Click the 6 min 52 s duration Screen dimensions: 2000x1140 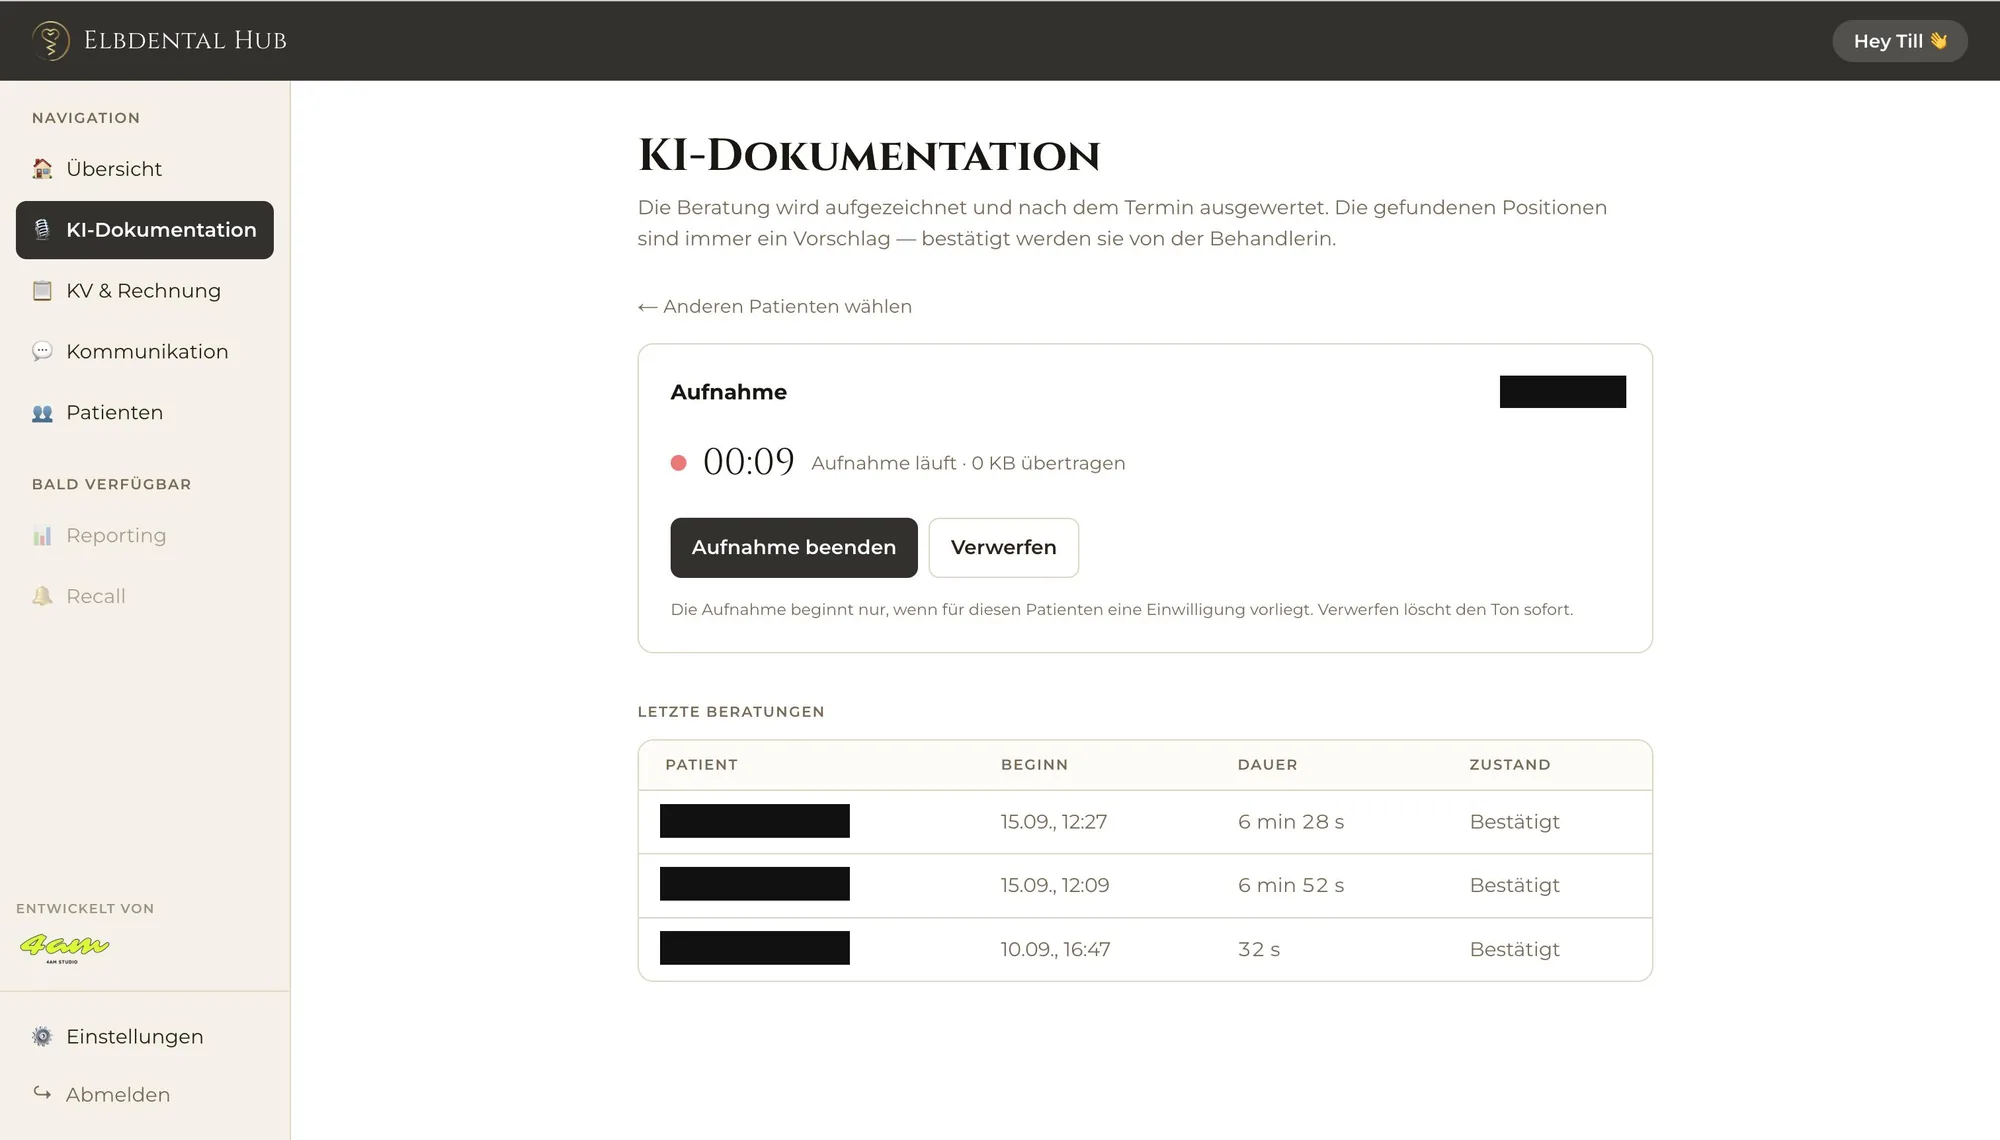tap(1291, 886)
